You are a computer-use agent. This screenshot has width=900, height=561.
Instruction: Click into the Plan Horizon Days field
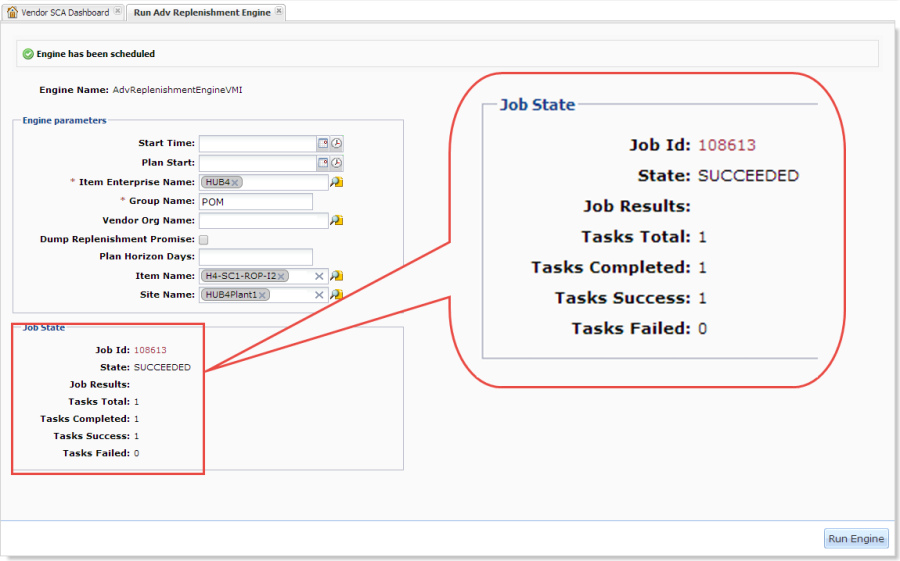256,257
